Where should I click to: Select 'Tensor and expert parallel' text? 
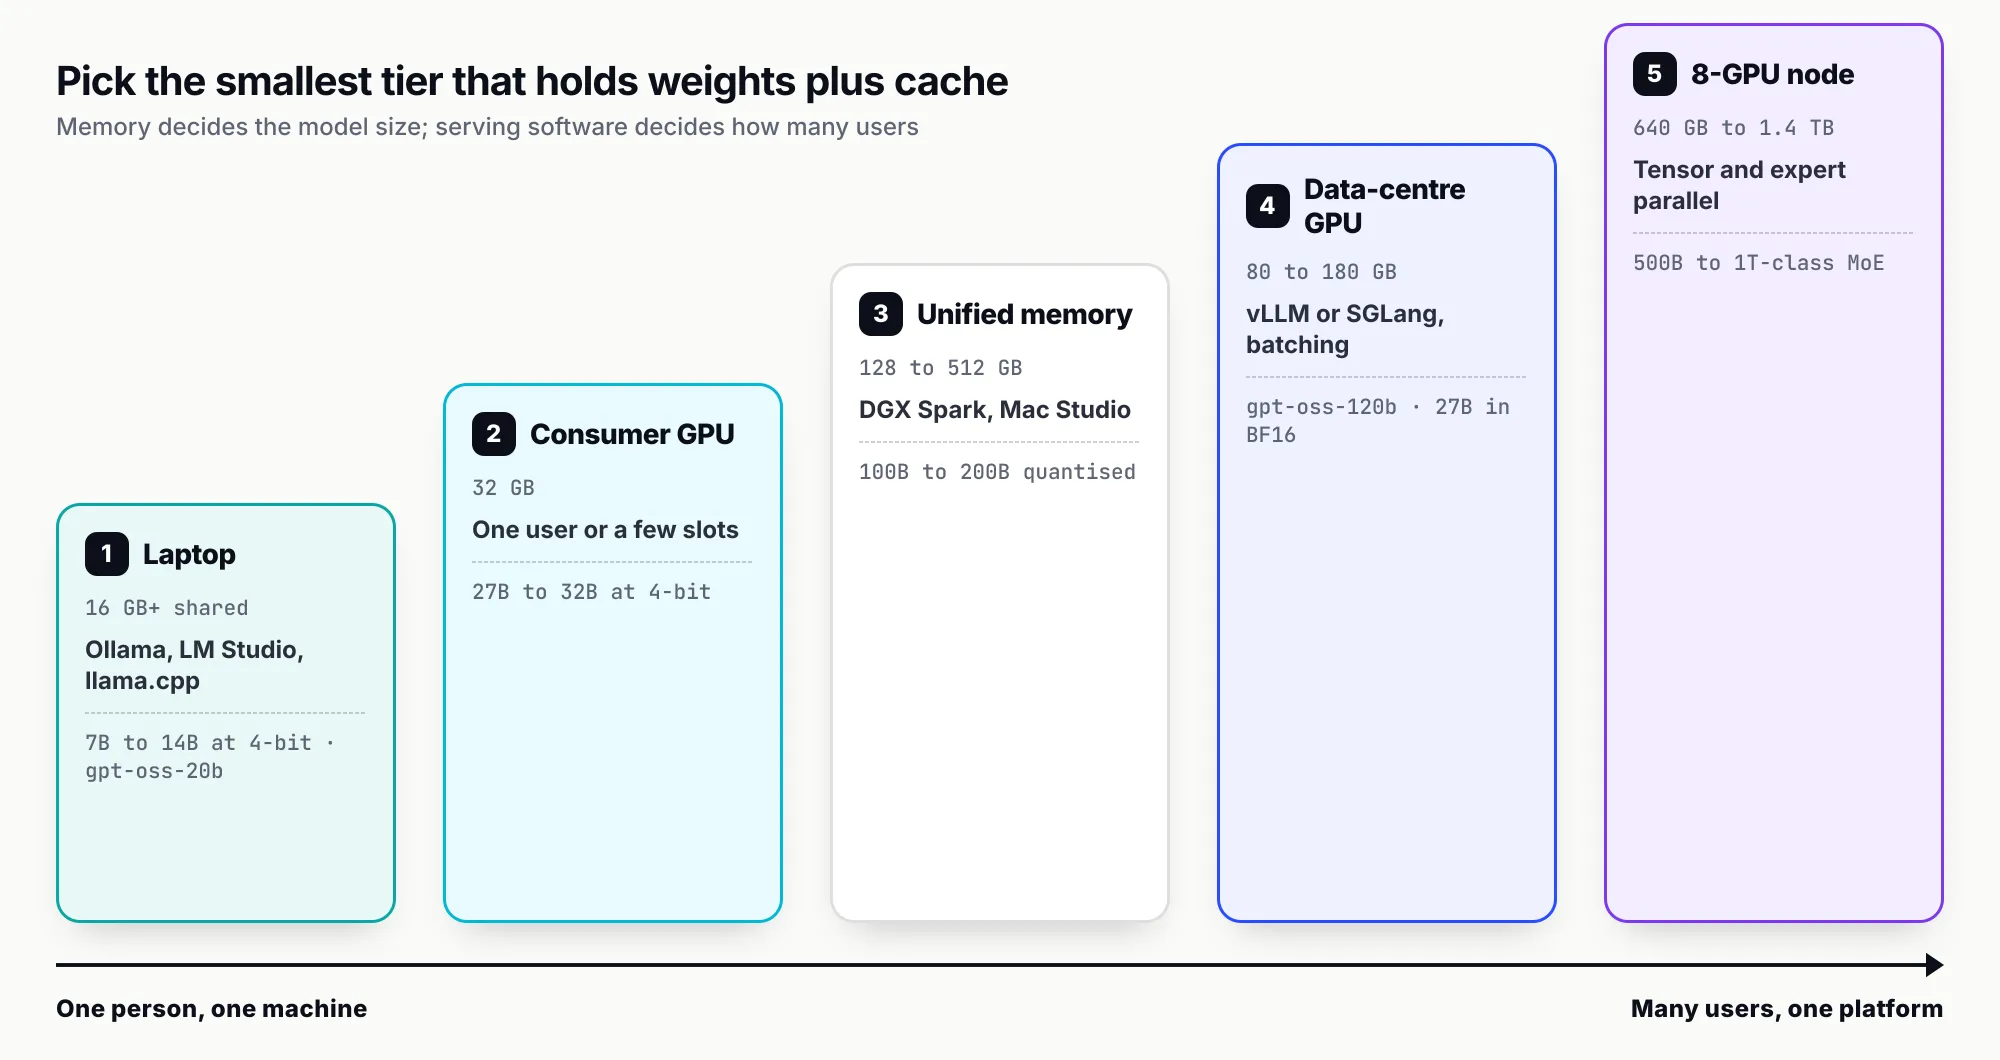pyautogui.click(x=1739, y=185)
